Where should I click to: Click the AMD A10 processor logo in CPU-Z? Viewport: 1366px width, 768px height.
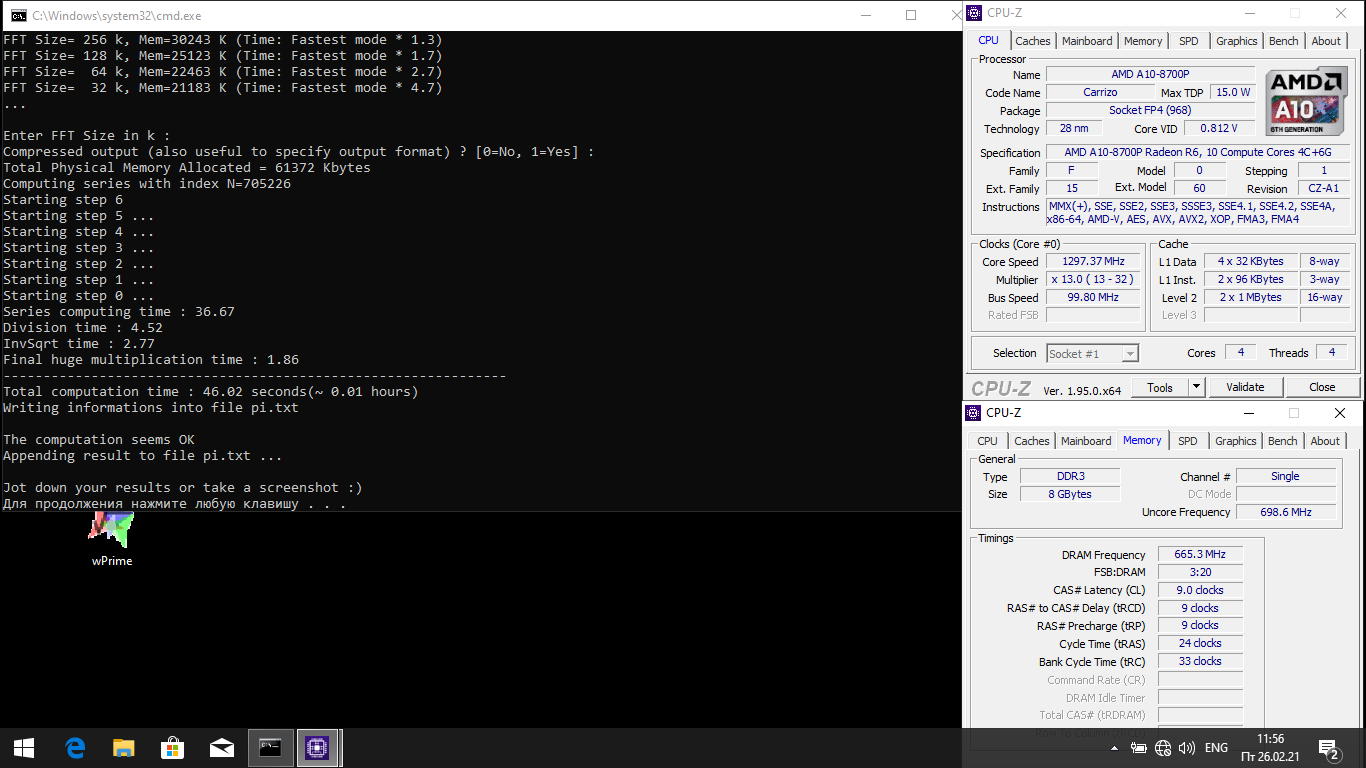[1307, 100]
